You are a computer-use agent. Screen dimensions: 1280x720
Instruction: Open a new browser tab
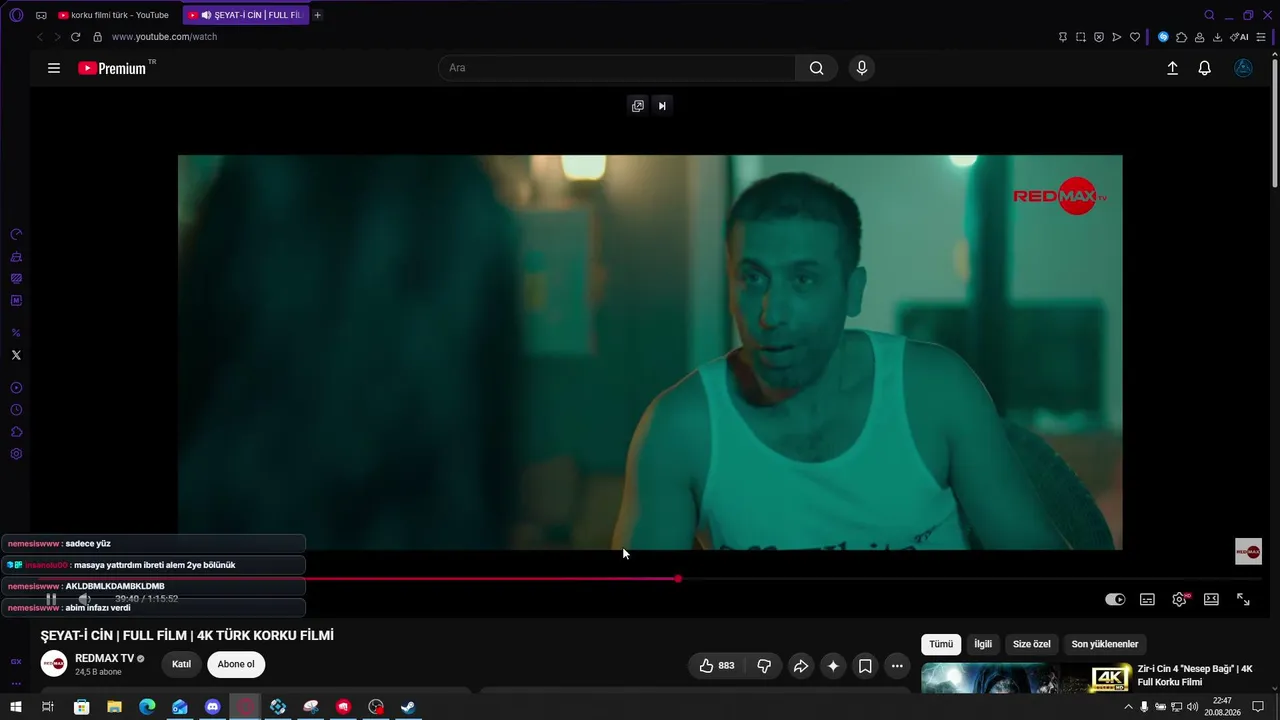coord(318,15)
